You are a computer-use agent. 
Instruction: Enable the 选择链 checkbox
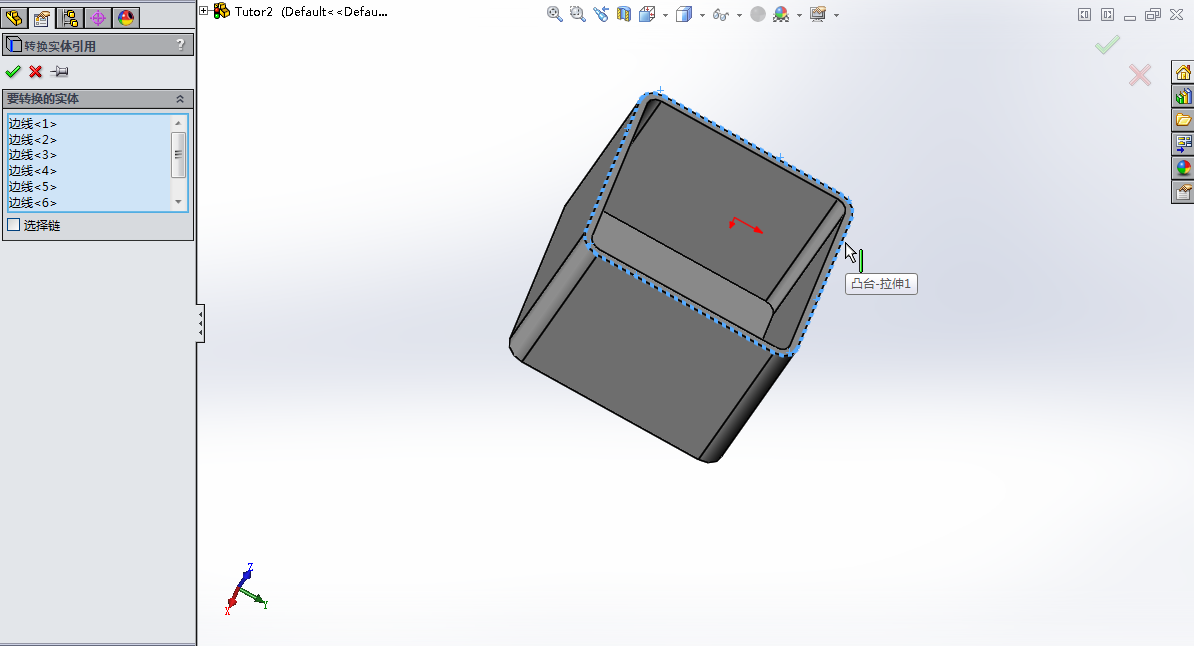point(14,225)
